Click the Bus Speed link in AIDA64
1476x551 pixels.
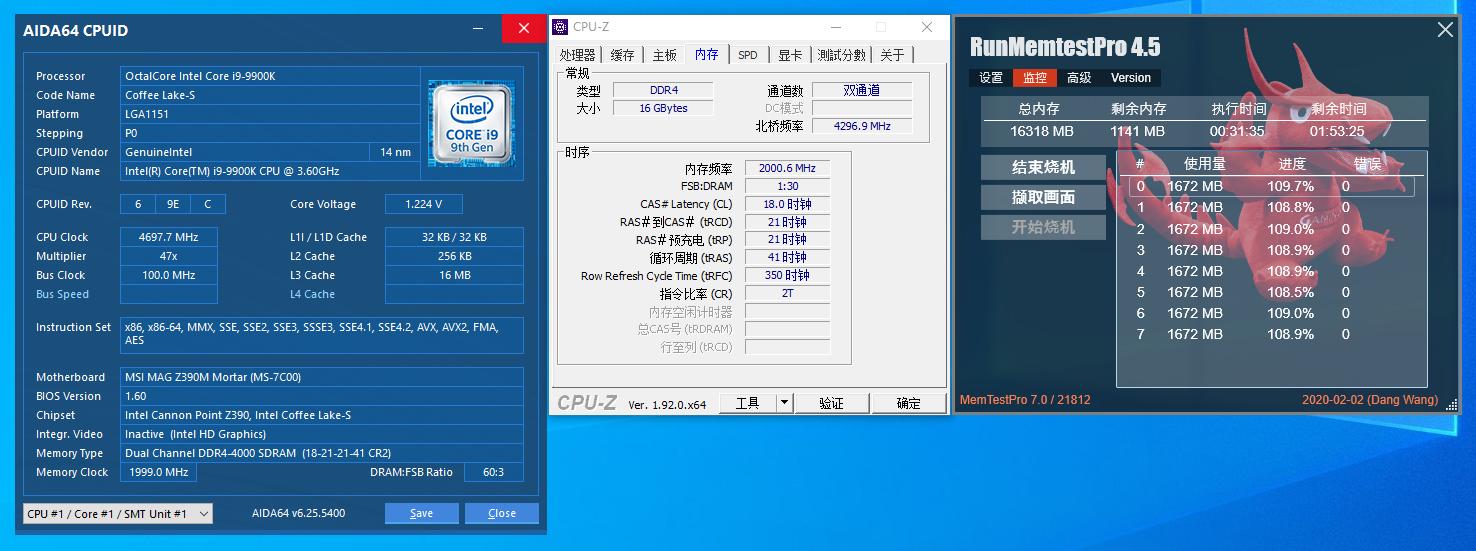point(62,294)
